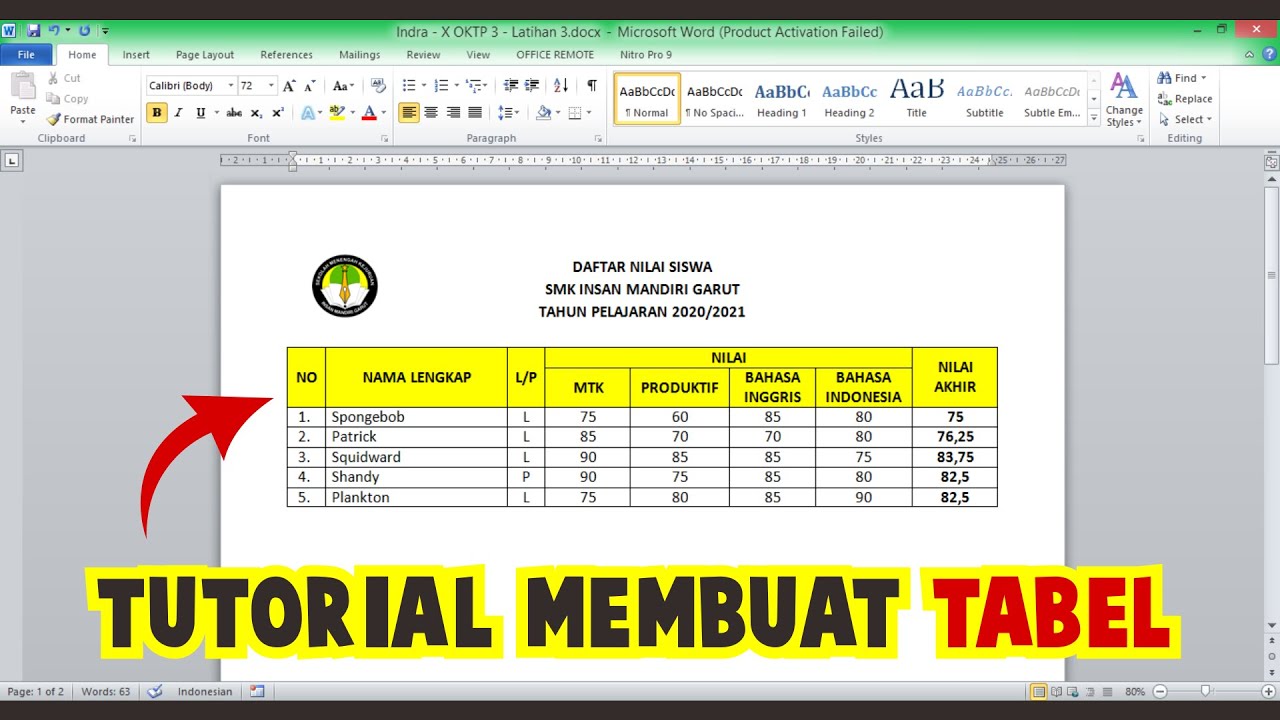Image resolution: width=1280 pixels, height=720 pixels.
Task: Click the Redo/Repeat icon
Action: 84,31
